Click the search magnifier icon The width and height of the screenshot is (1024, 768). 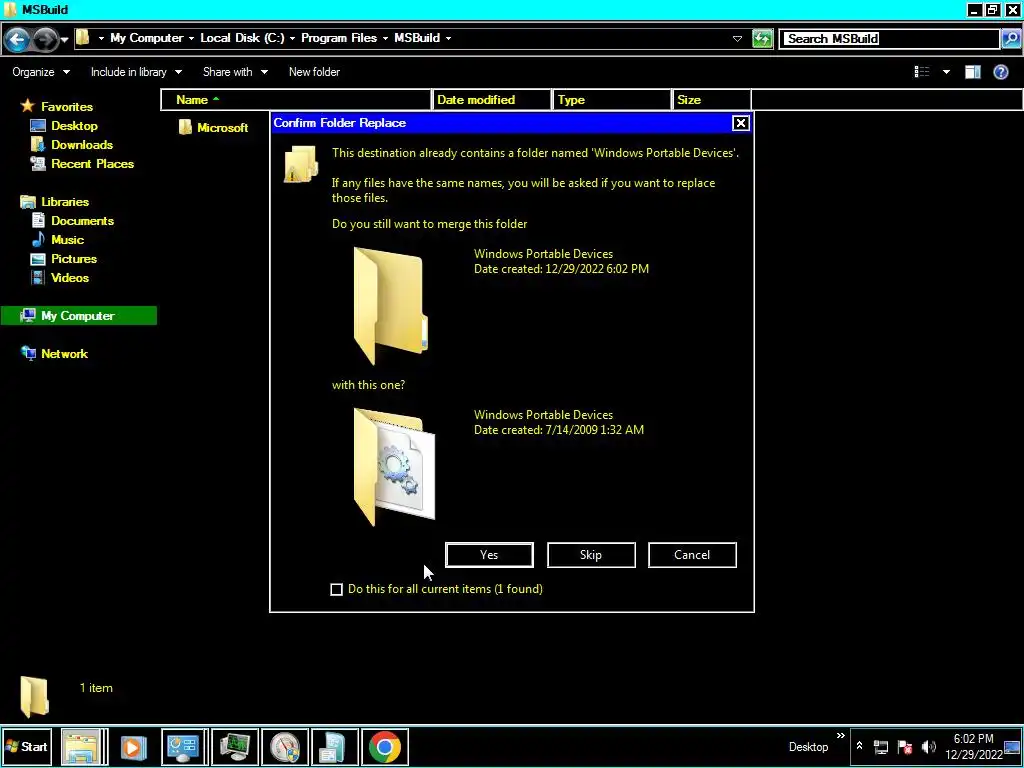1010,39
